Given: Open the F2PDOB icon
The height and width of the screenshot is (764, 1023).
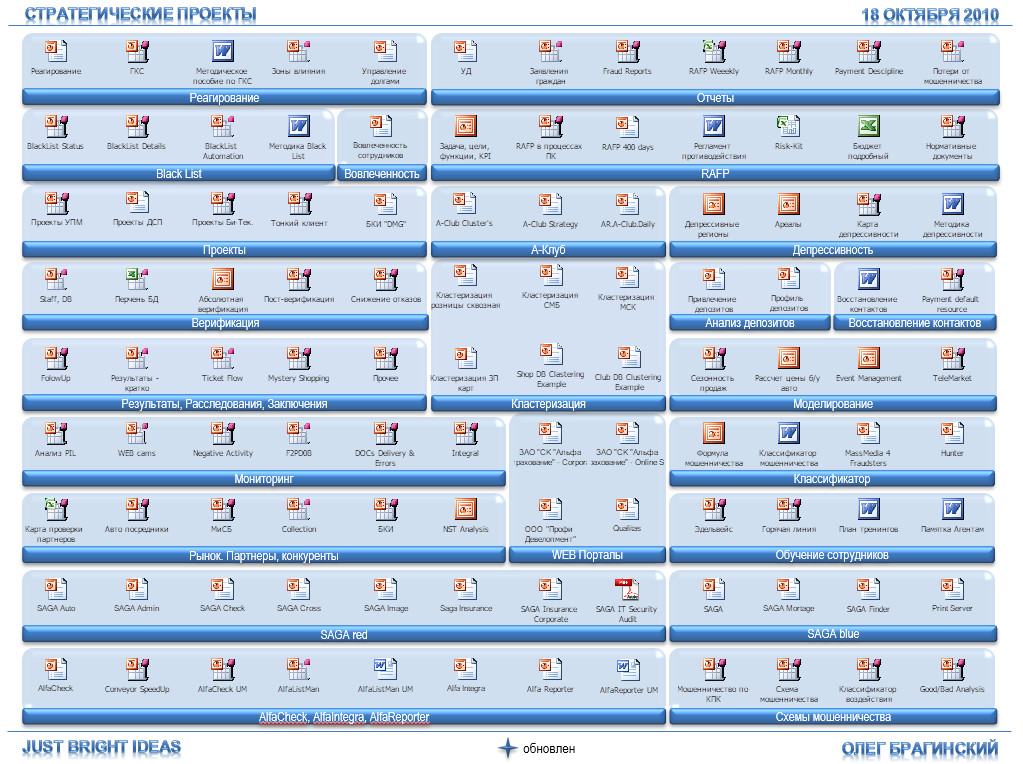Looking at the screenshot, I should point(299,433).
